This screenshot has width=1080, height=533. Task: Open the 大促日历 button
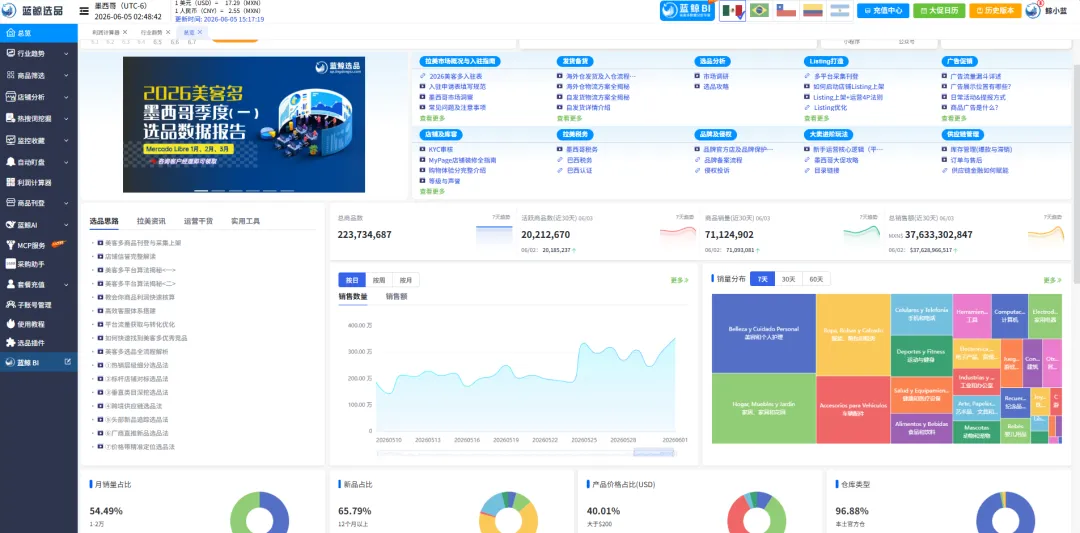click(x=939, y=10)
